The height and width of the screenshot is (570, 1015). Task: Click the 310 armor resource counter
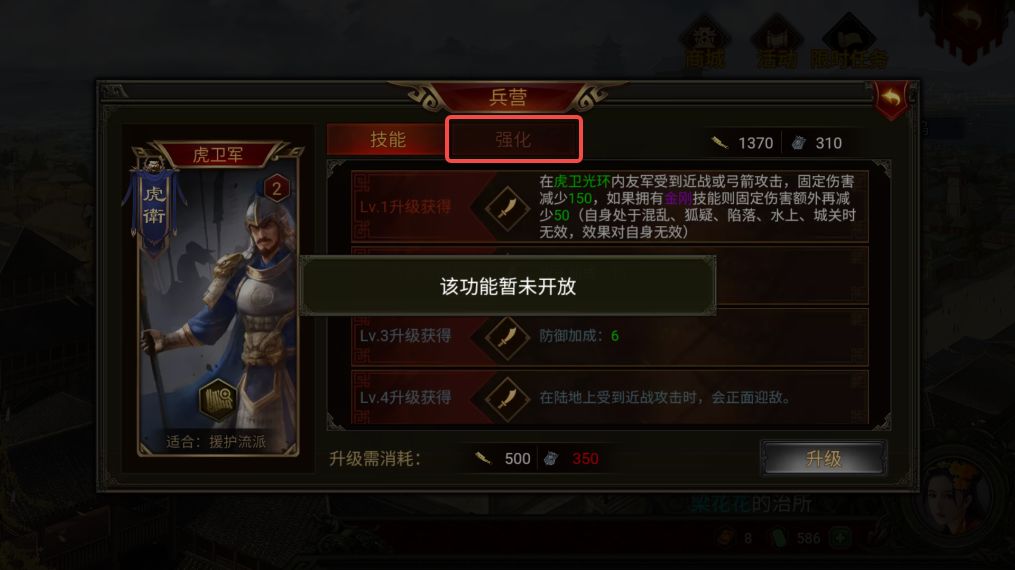pyautogui.click(x=818, y=143)
